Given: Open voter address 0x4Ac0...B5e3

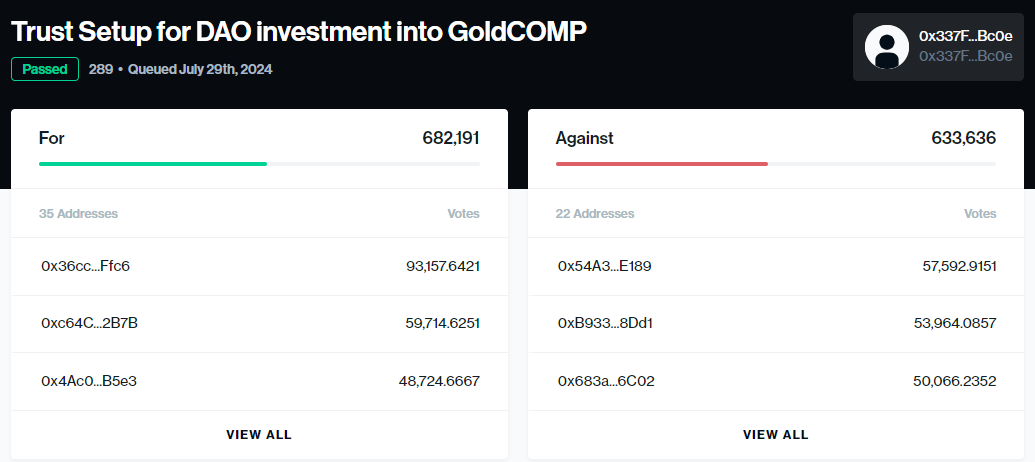Looking at the screenshot, I should click(89, 381).
